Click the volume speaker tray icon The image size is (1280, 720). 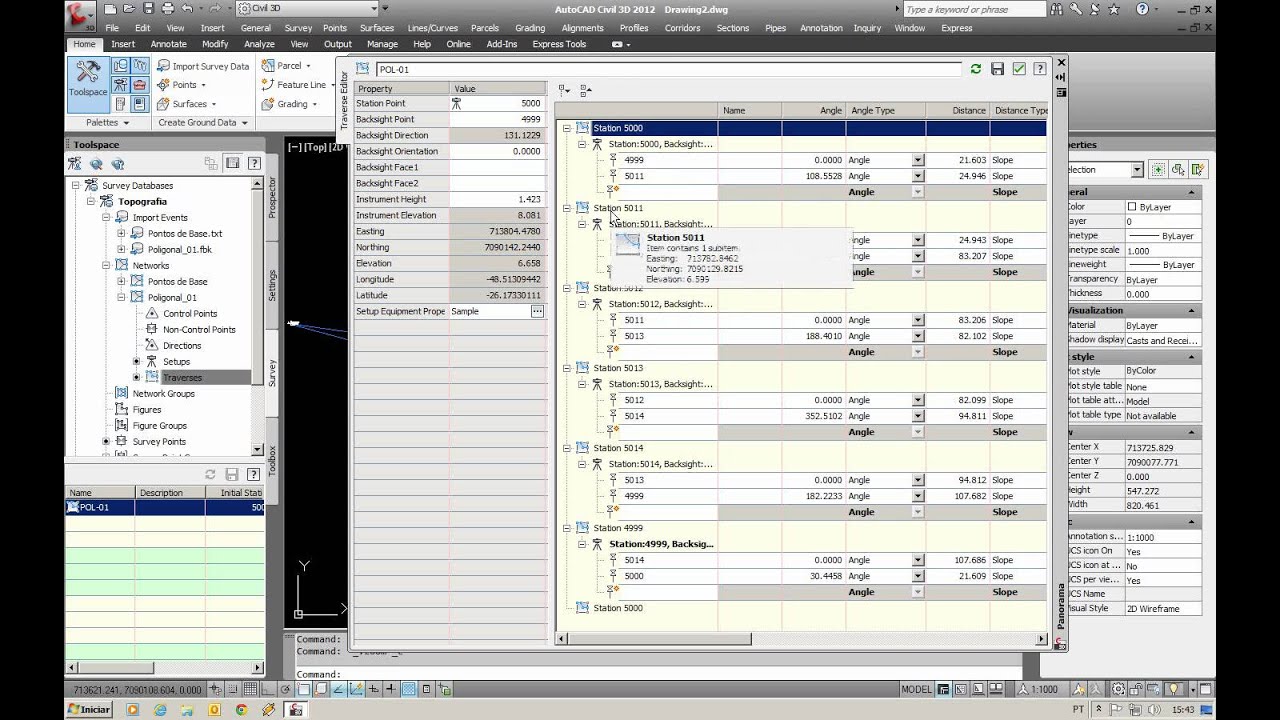tap(1153, 710)
